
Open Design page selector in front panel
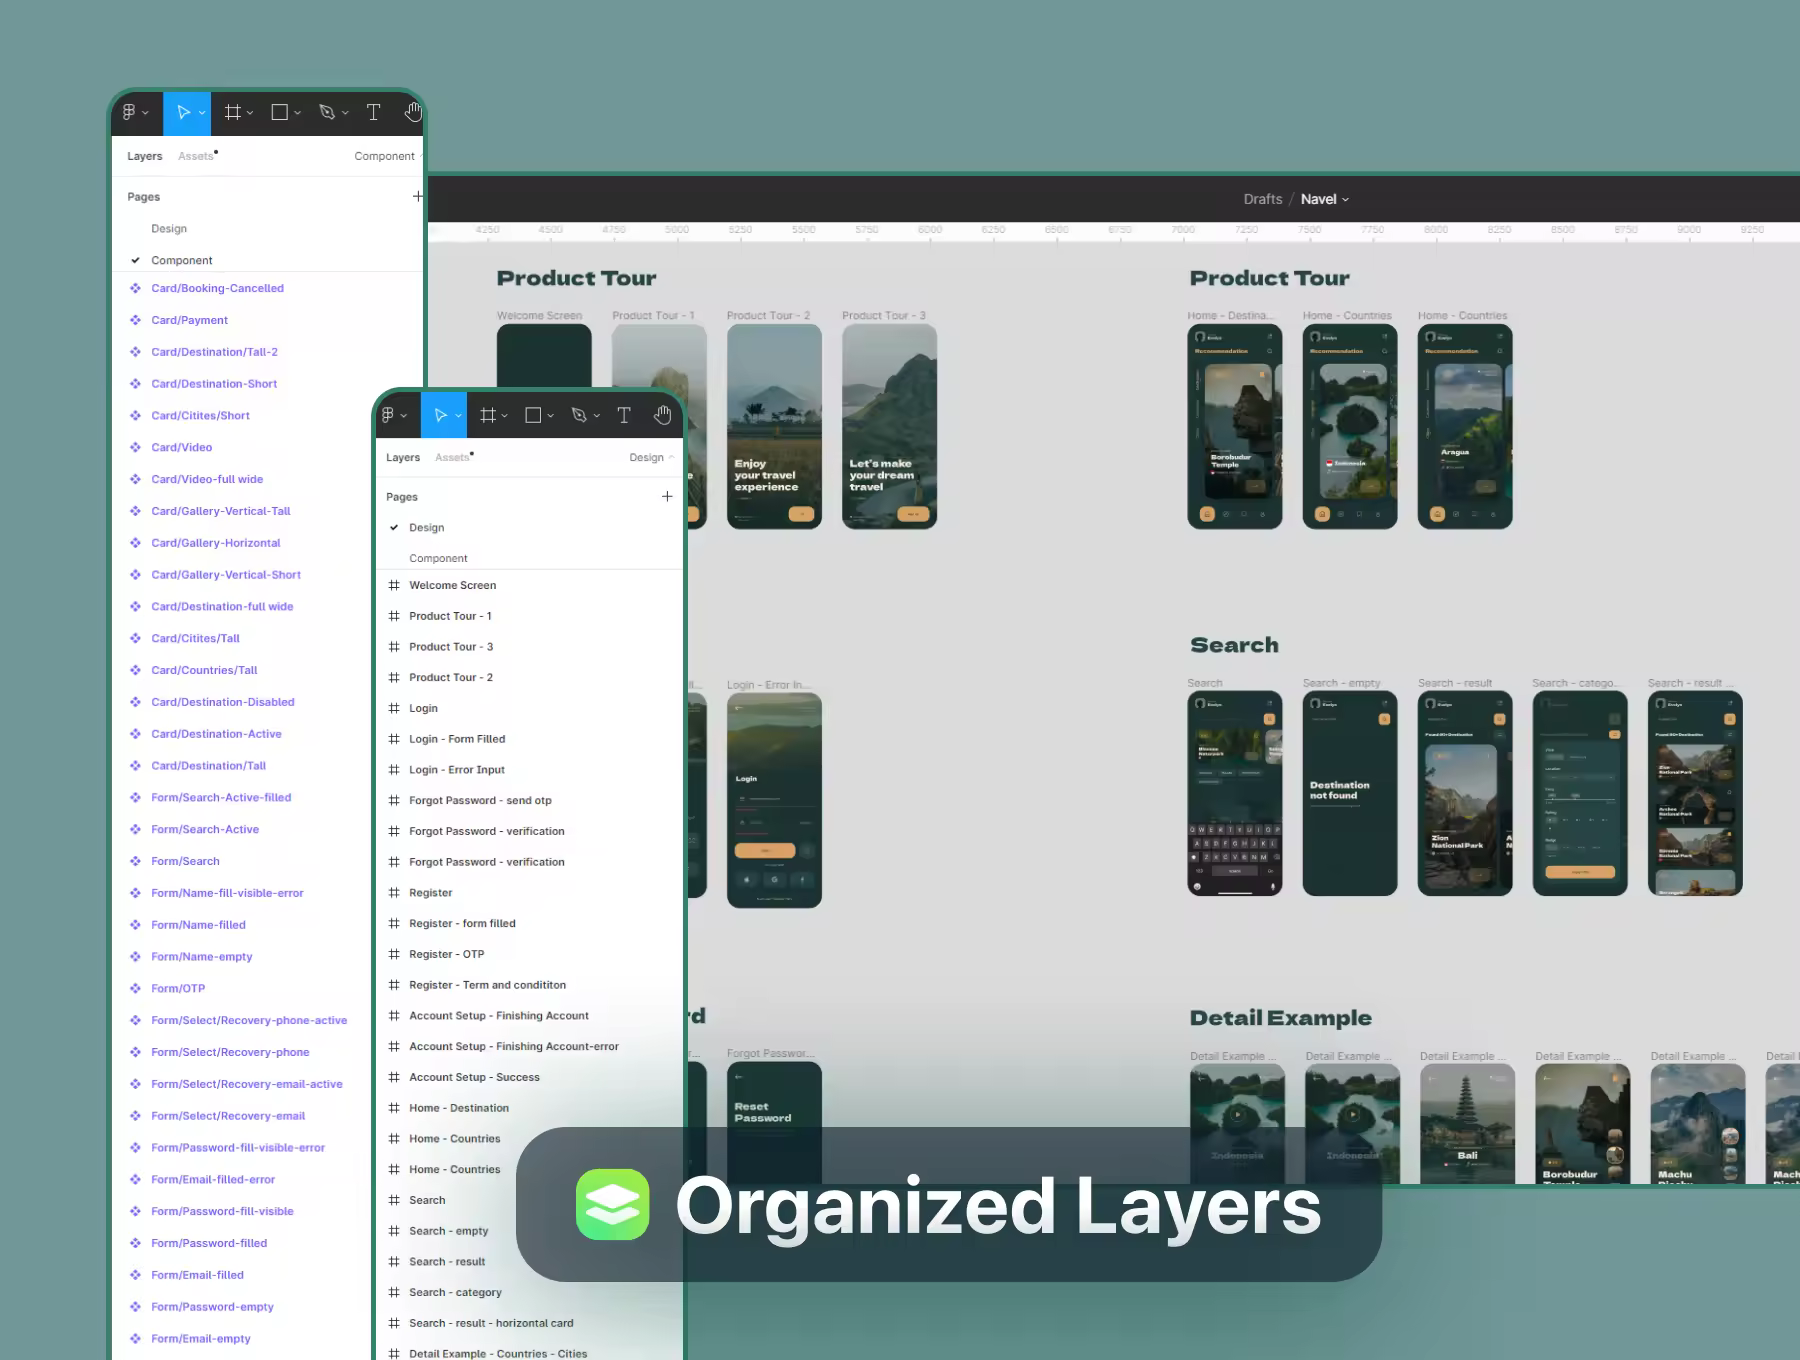651,457
